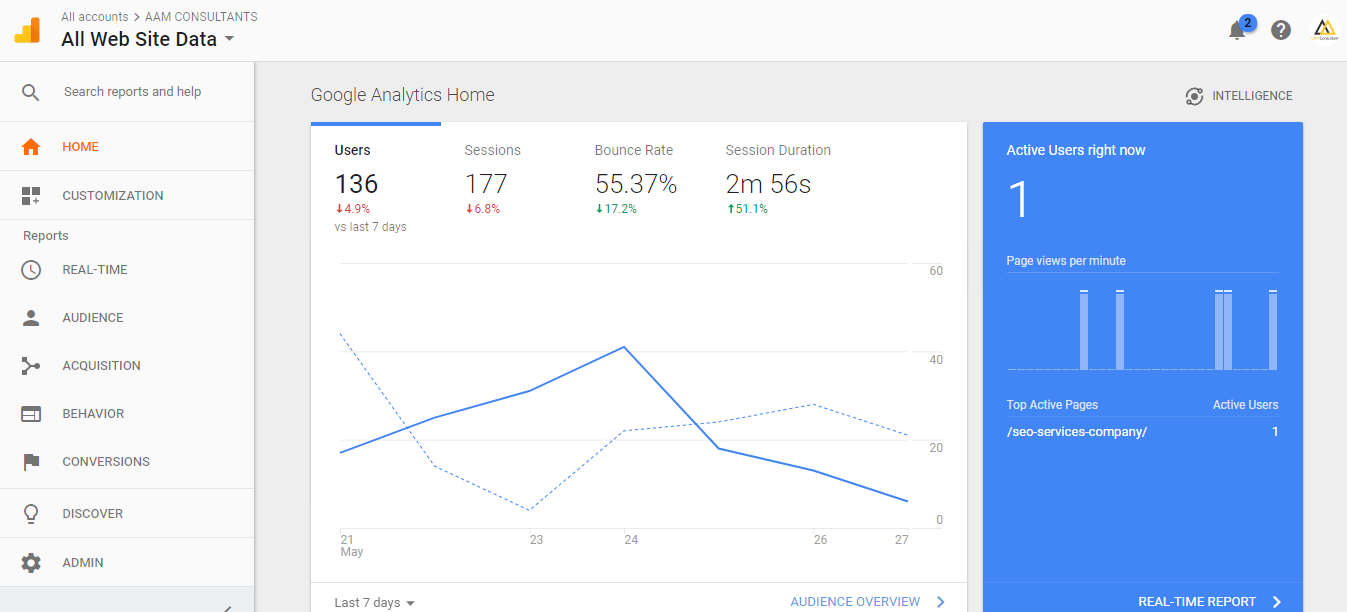Click the Behavior report icon
This screenshot has width=1347, height=612.
point(30,413)
